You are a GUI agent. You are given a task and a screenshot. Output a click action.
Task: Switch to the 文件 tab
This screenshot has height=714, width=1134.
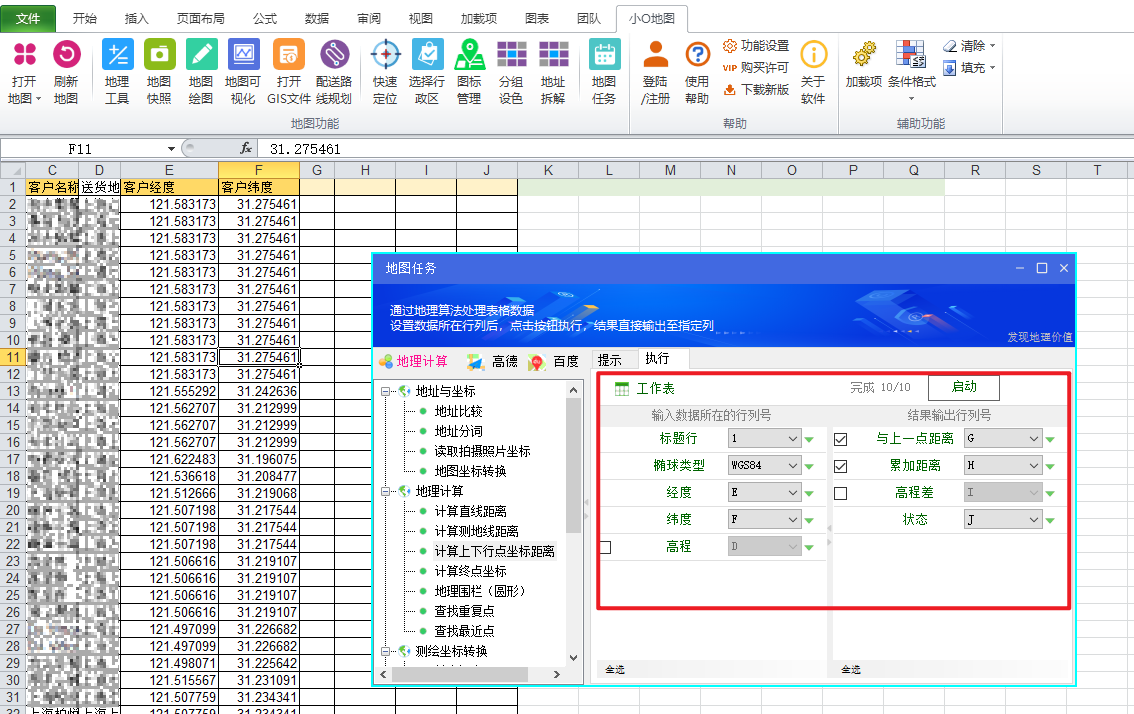(x=28, y=18)
